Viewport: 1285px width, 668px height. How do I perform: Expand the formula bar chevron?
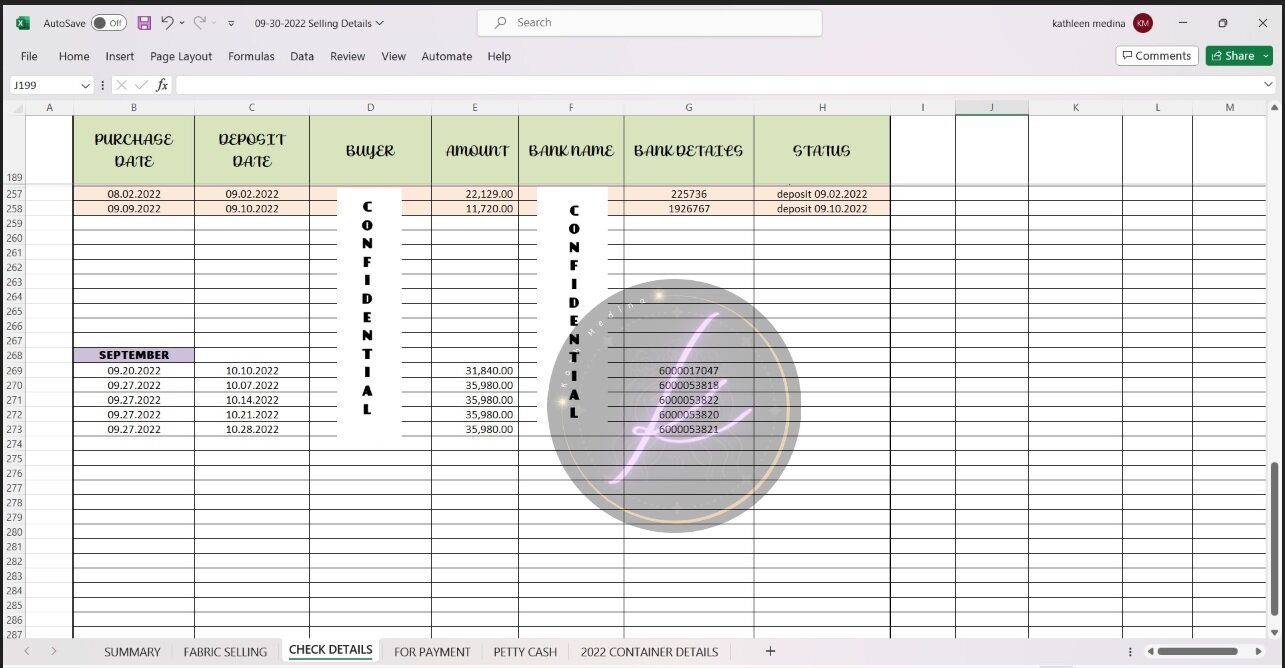coord(1269,85)
